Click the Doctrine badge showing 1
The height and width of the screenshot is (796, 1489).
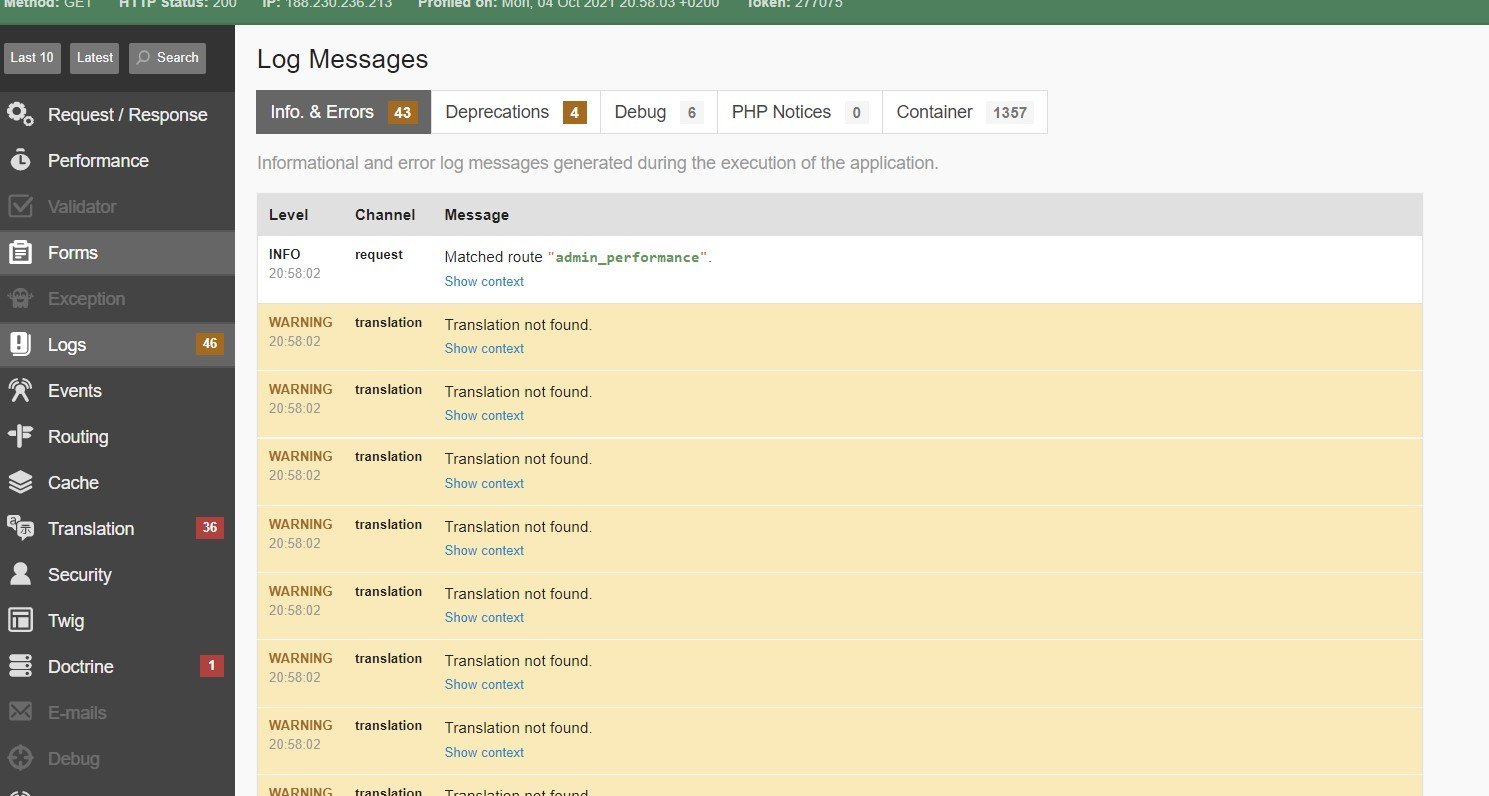[211, 666]
